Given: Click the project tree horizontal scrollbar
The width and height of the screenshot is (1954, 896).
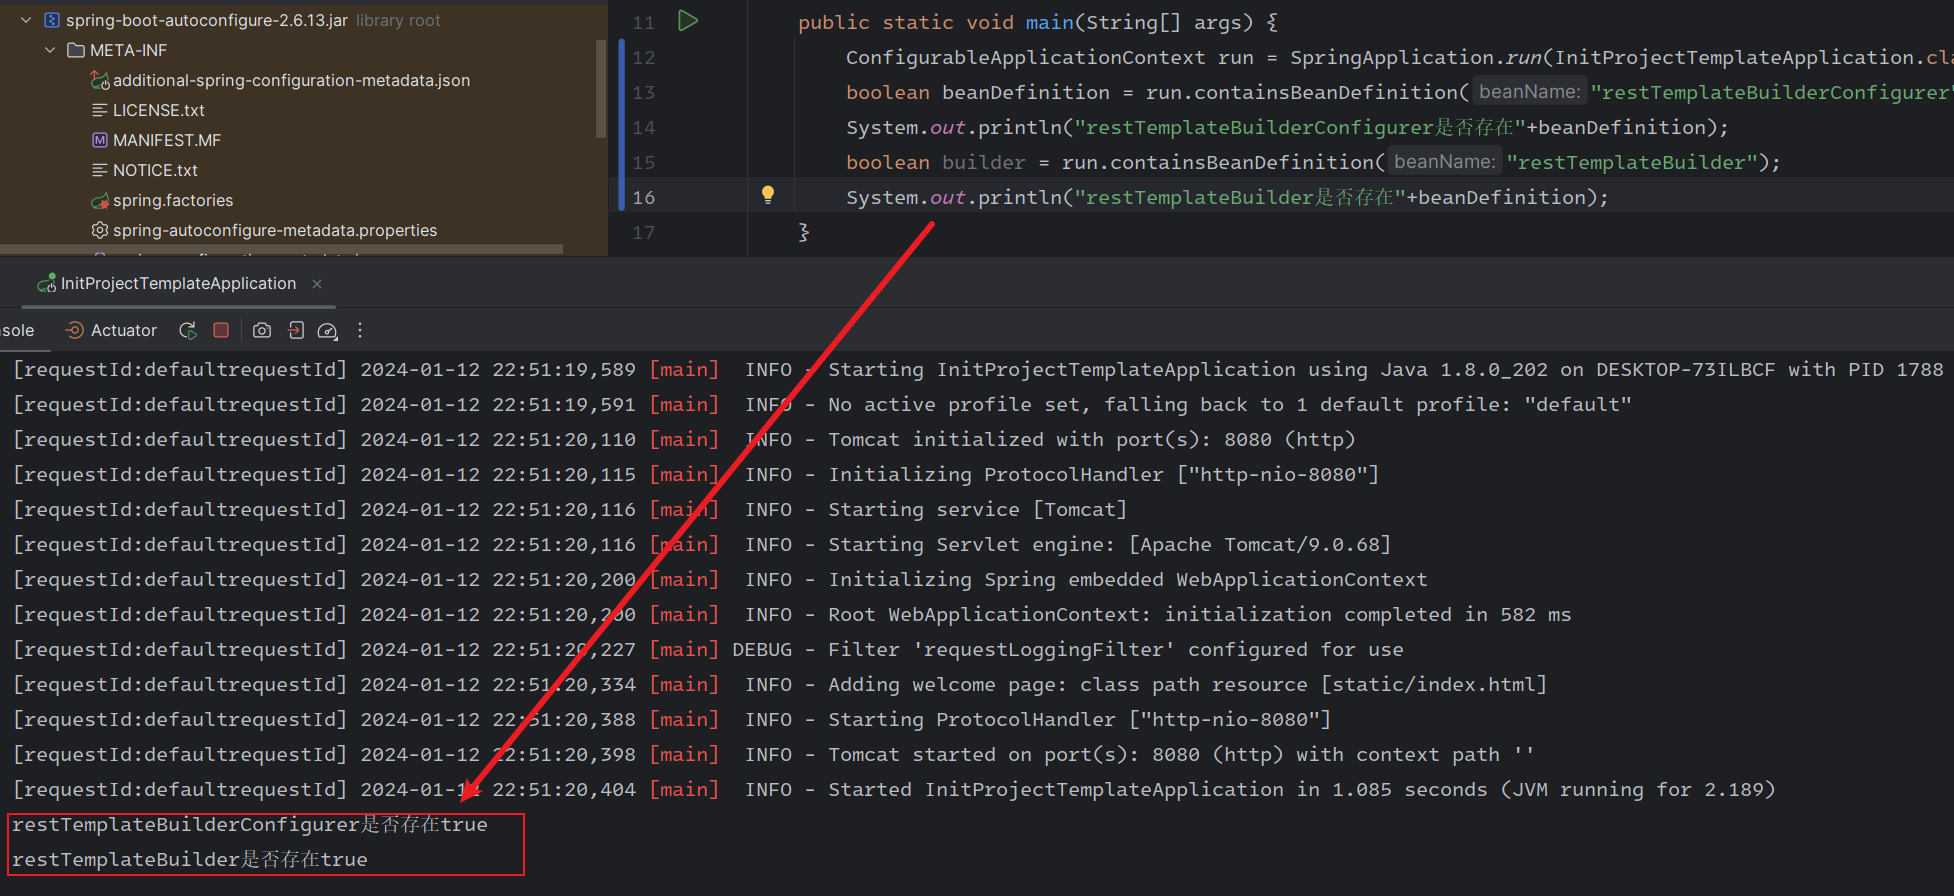Looking at the screenshot, I should click(281, 249).
